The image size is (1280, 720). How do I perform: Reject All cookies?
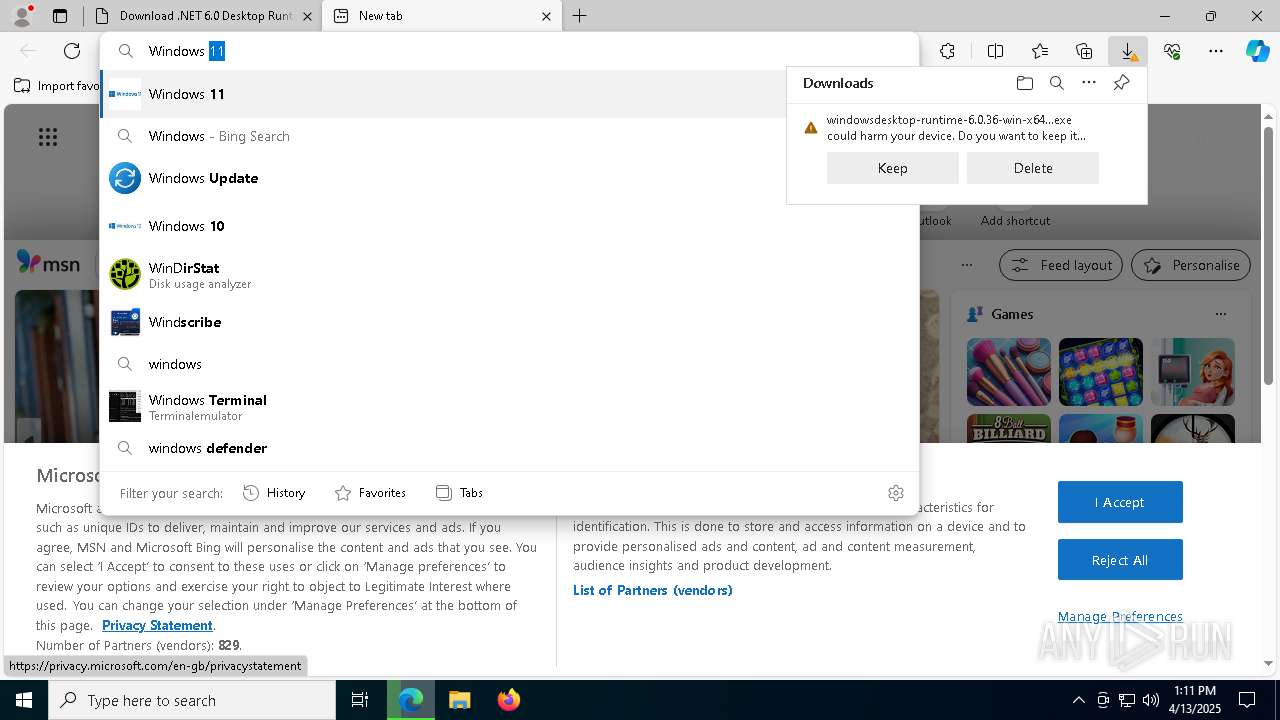(1120, 560)
